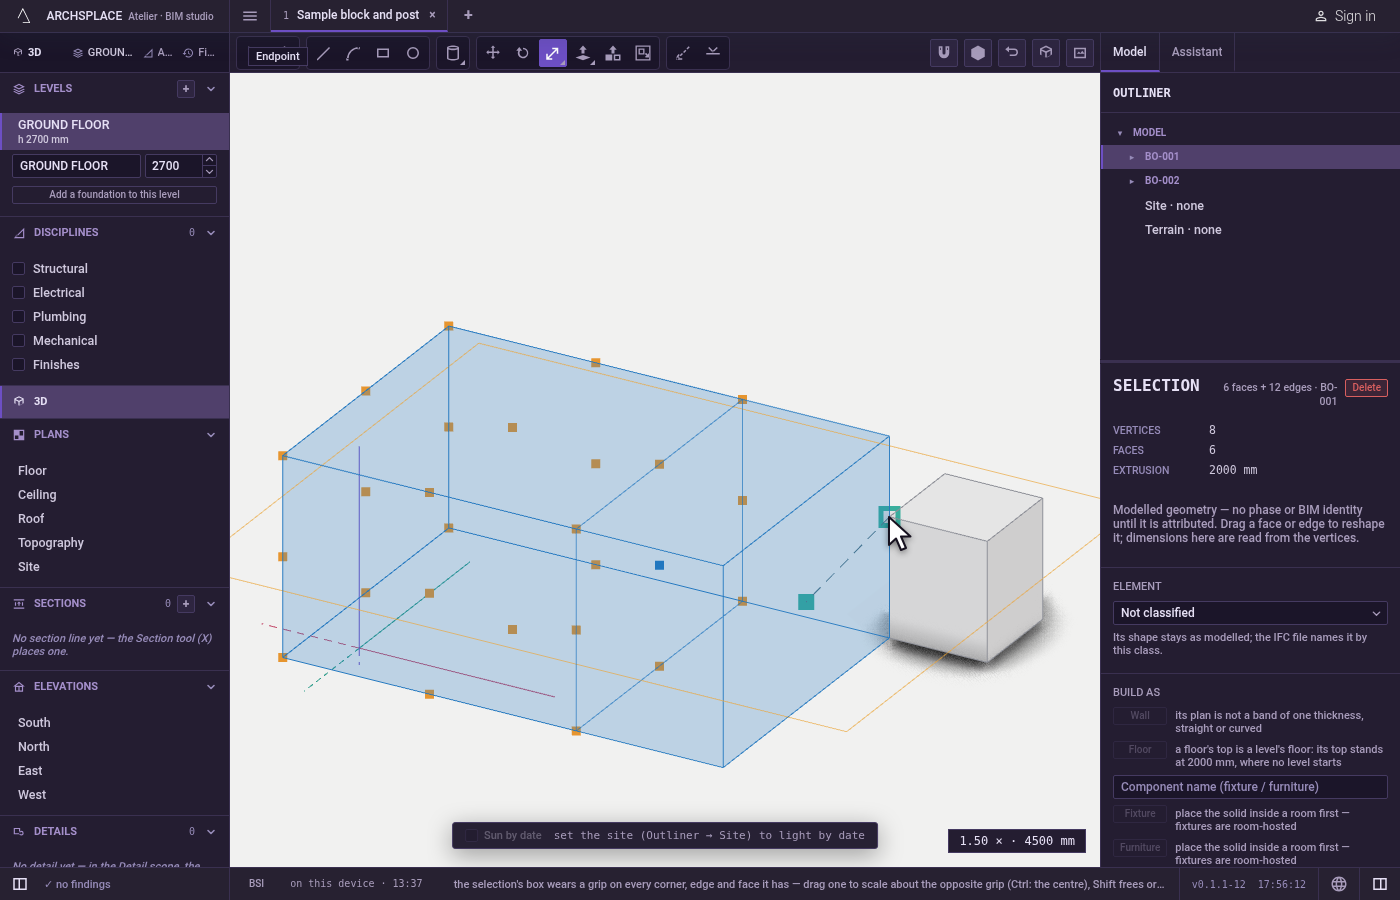Viewport: 1400px width, 900px height.
Task: Tick the Mechanical discipline checkbox
Action: 18,341
